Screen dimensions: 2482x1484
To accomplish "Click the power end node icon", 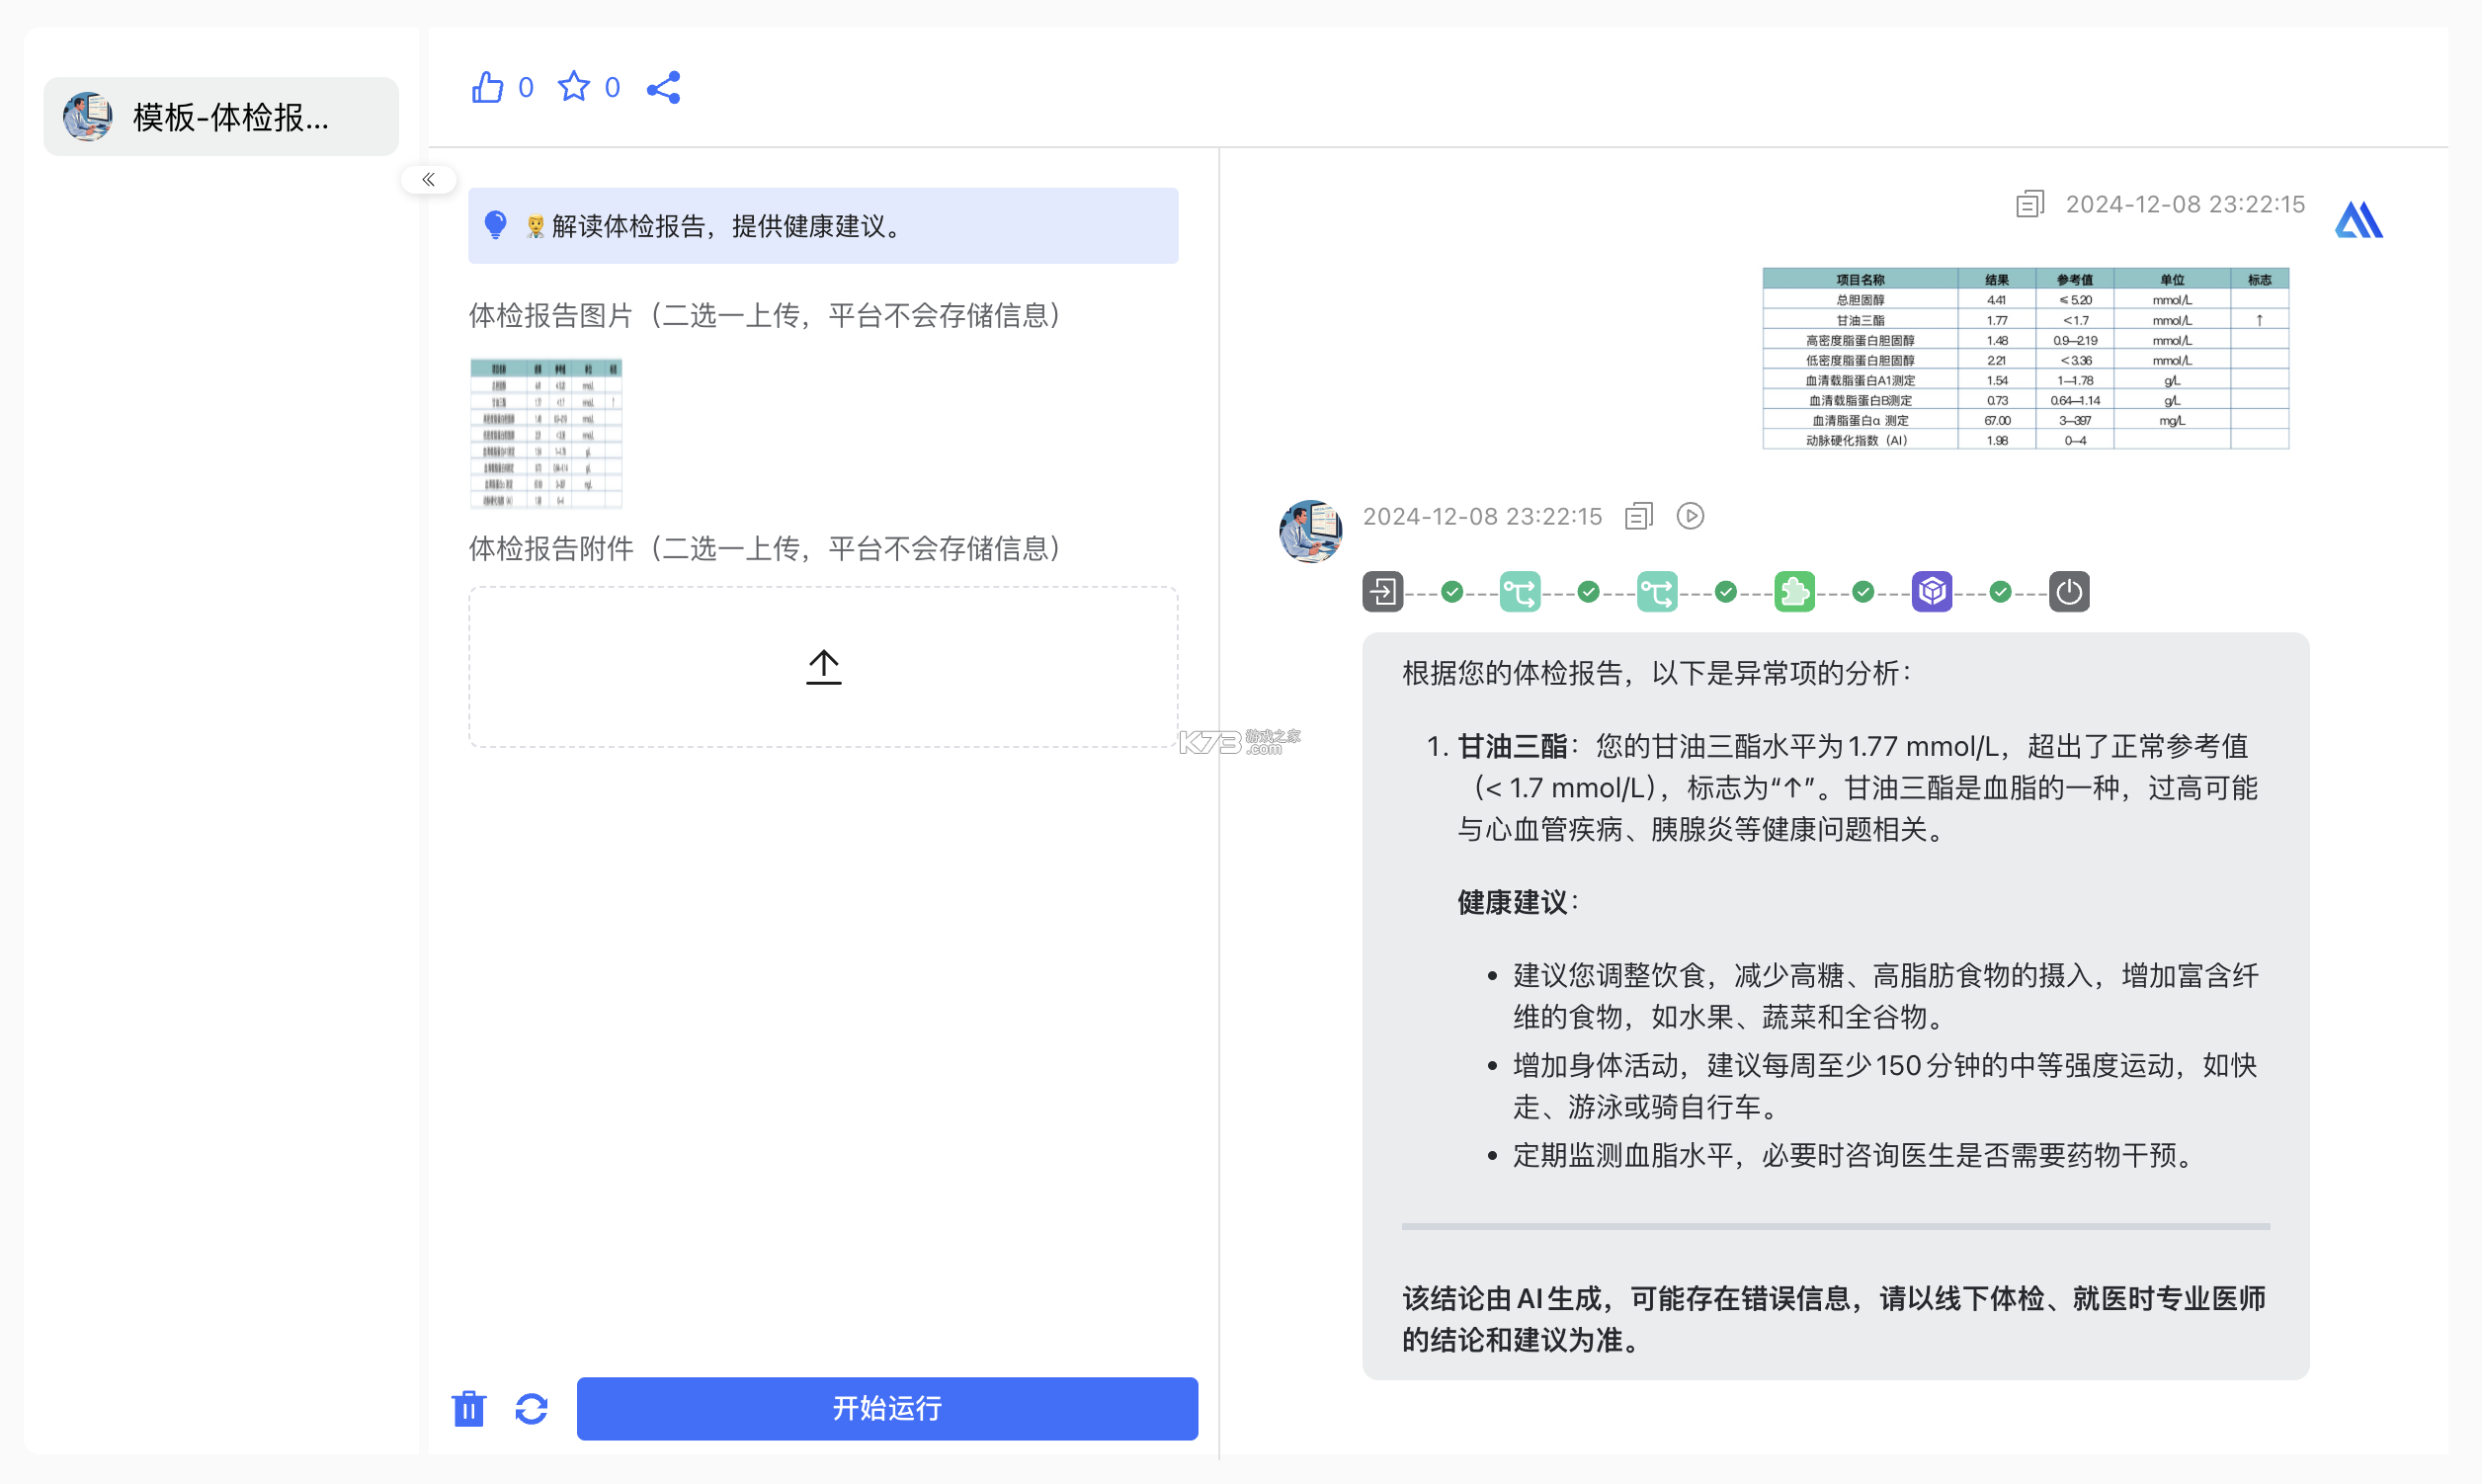I will click(x=2069, y=592).
